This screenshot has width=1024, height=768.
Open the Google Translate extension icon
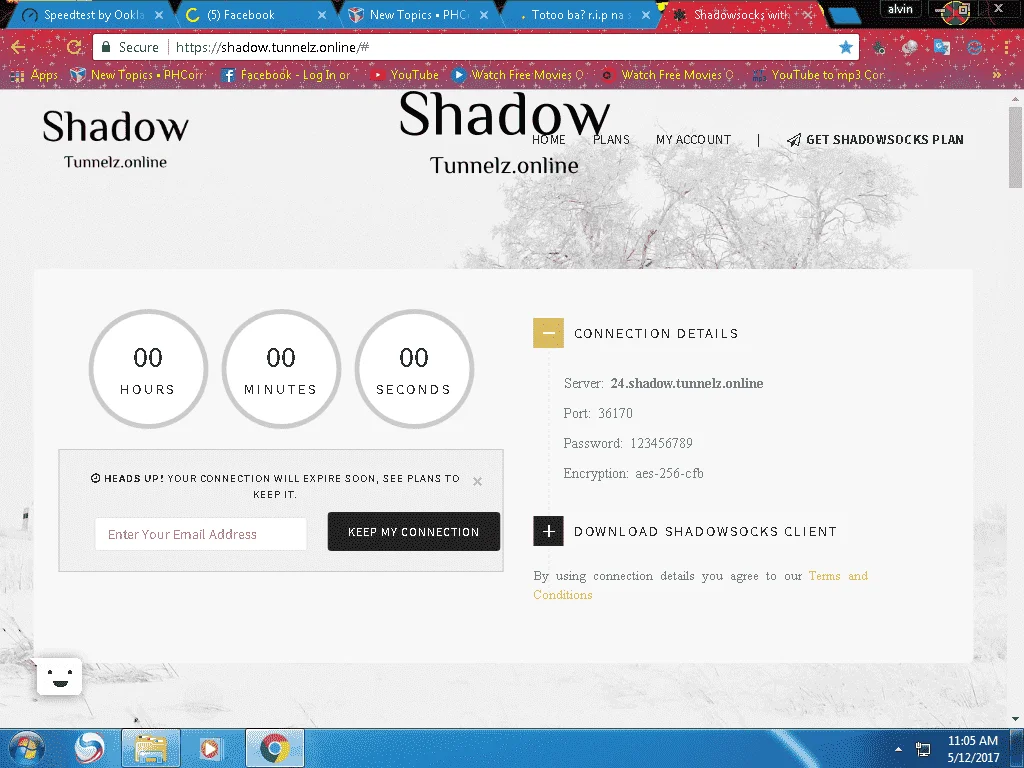pos(942,47)
